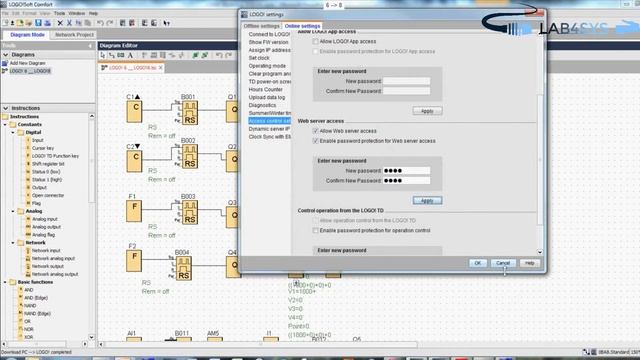Viewport: 640px width, 360px height.
Task: Select the Connect wiring tool in Diagram Editor
Action: (111, 55)
